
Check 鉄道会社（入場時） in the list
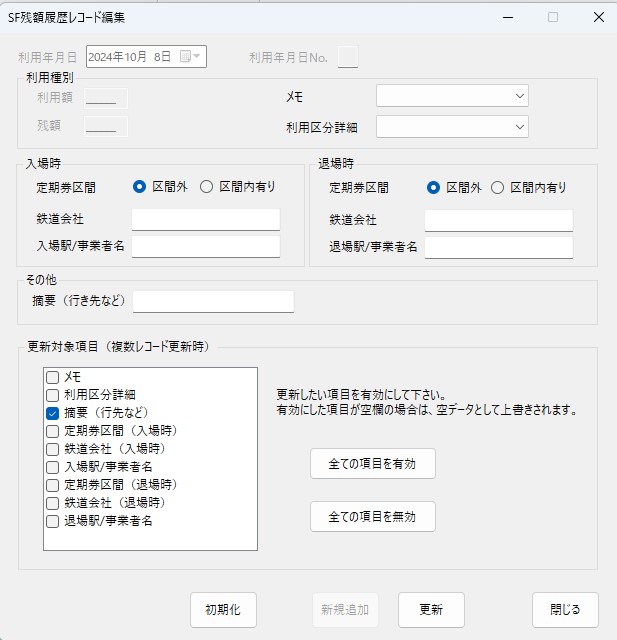point(53,449)
